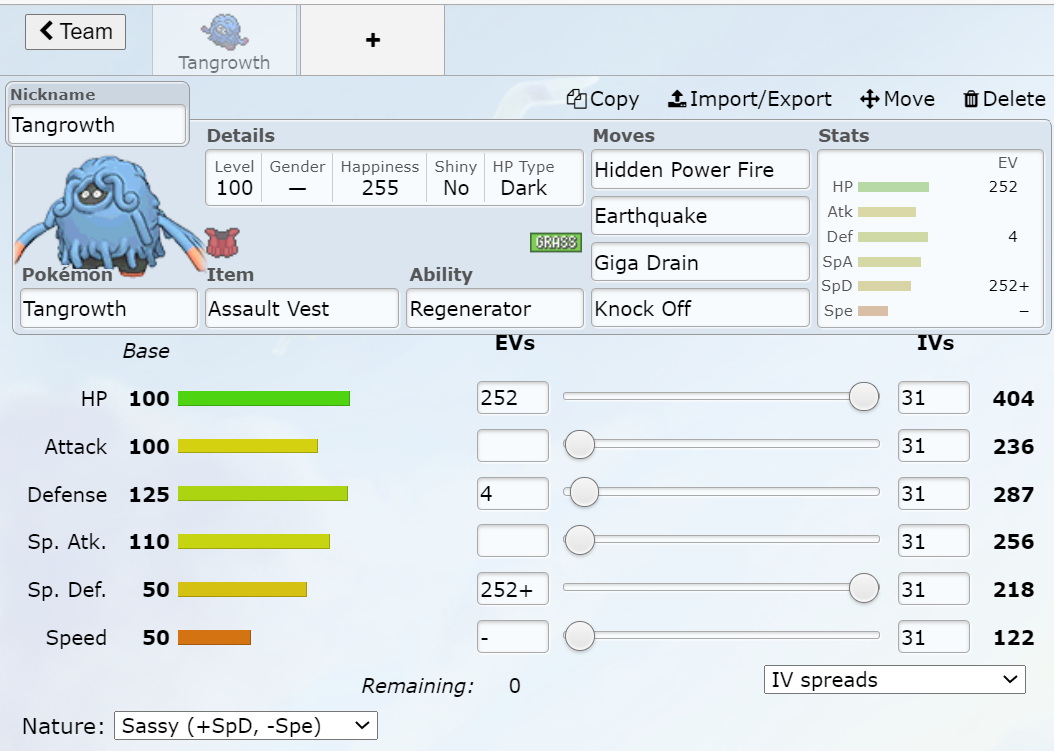Click the Assault Vest item icon
The image size is (1054, 751).
pos(222,243)
